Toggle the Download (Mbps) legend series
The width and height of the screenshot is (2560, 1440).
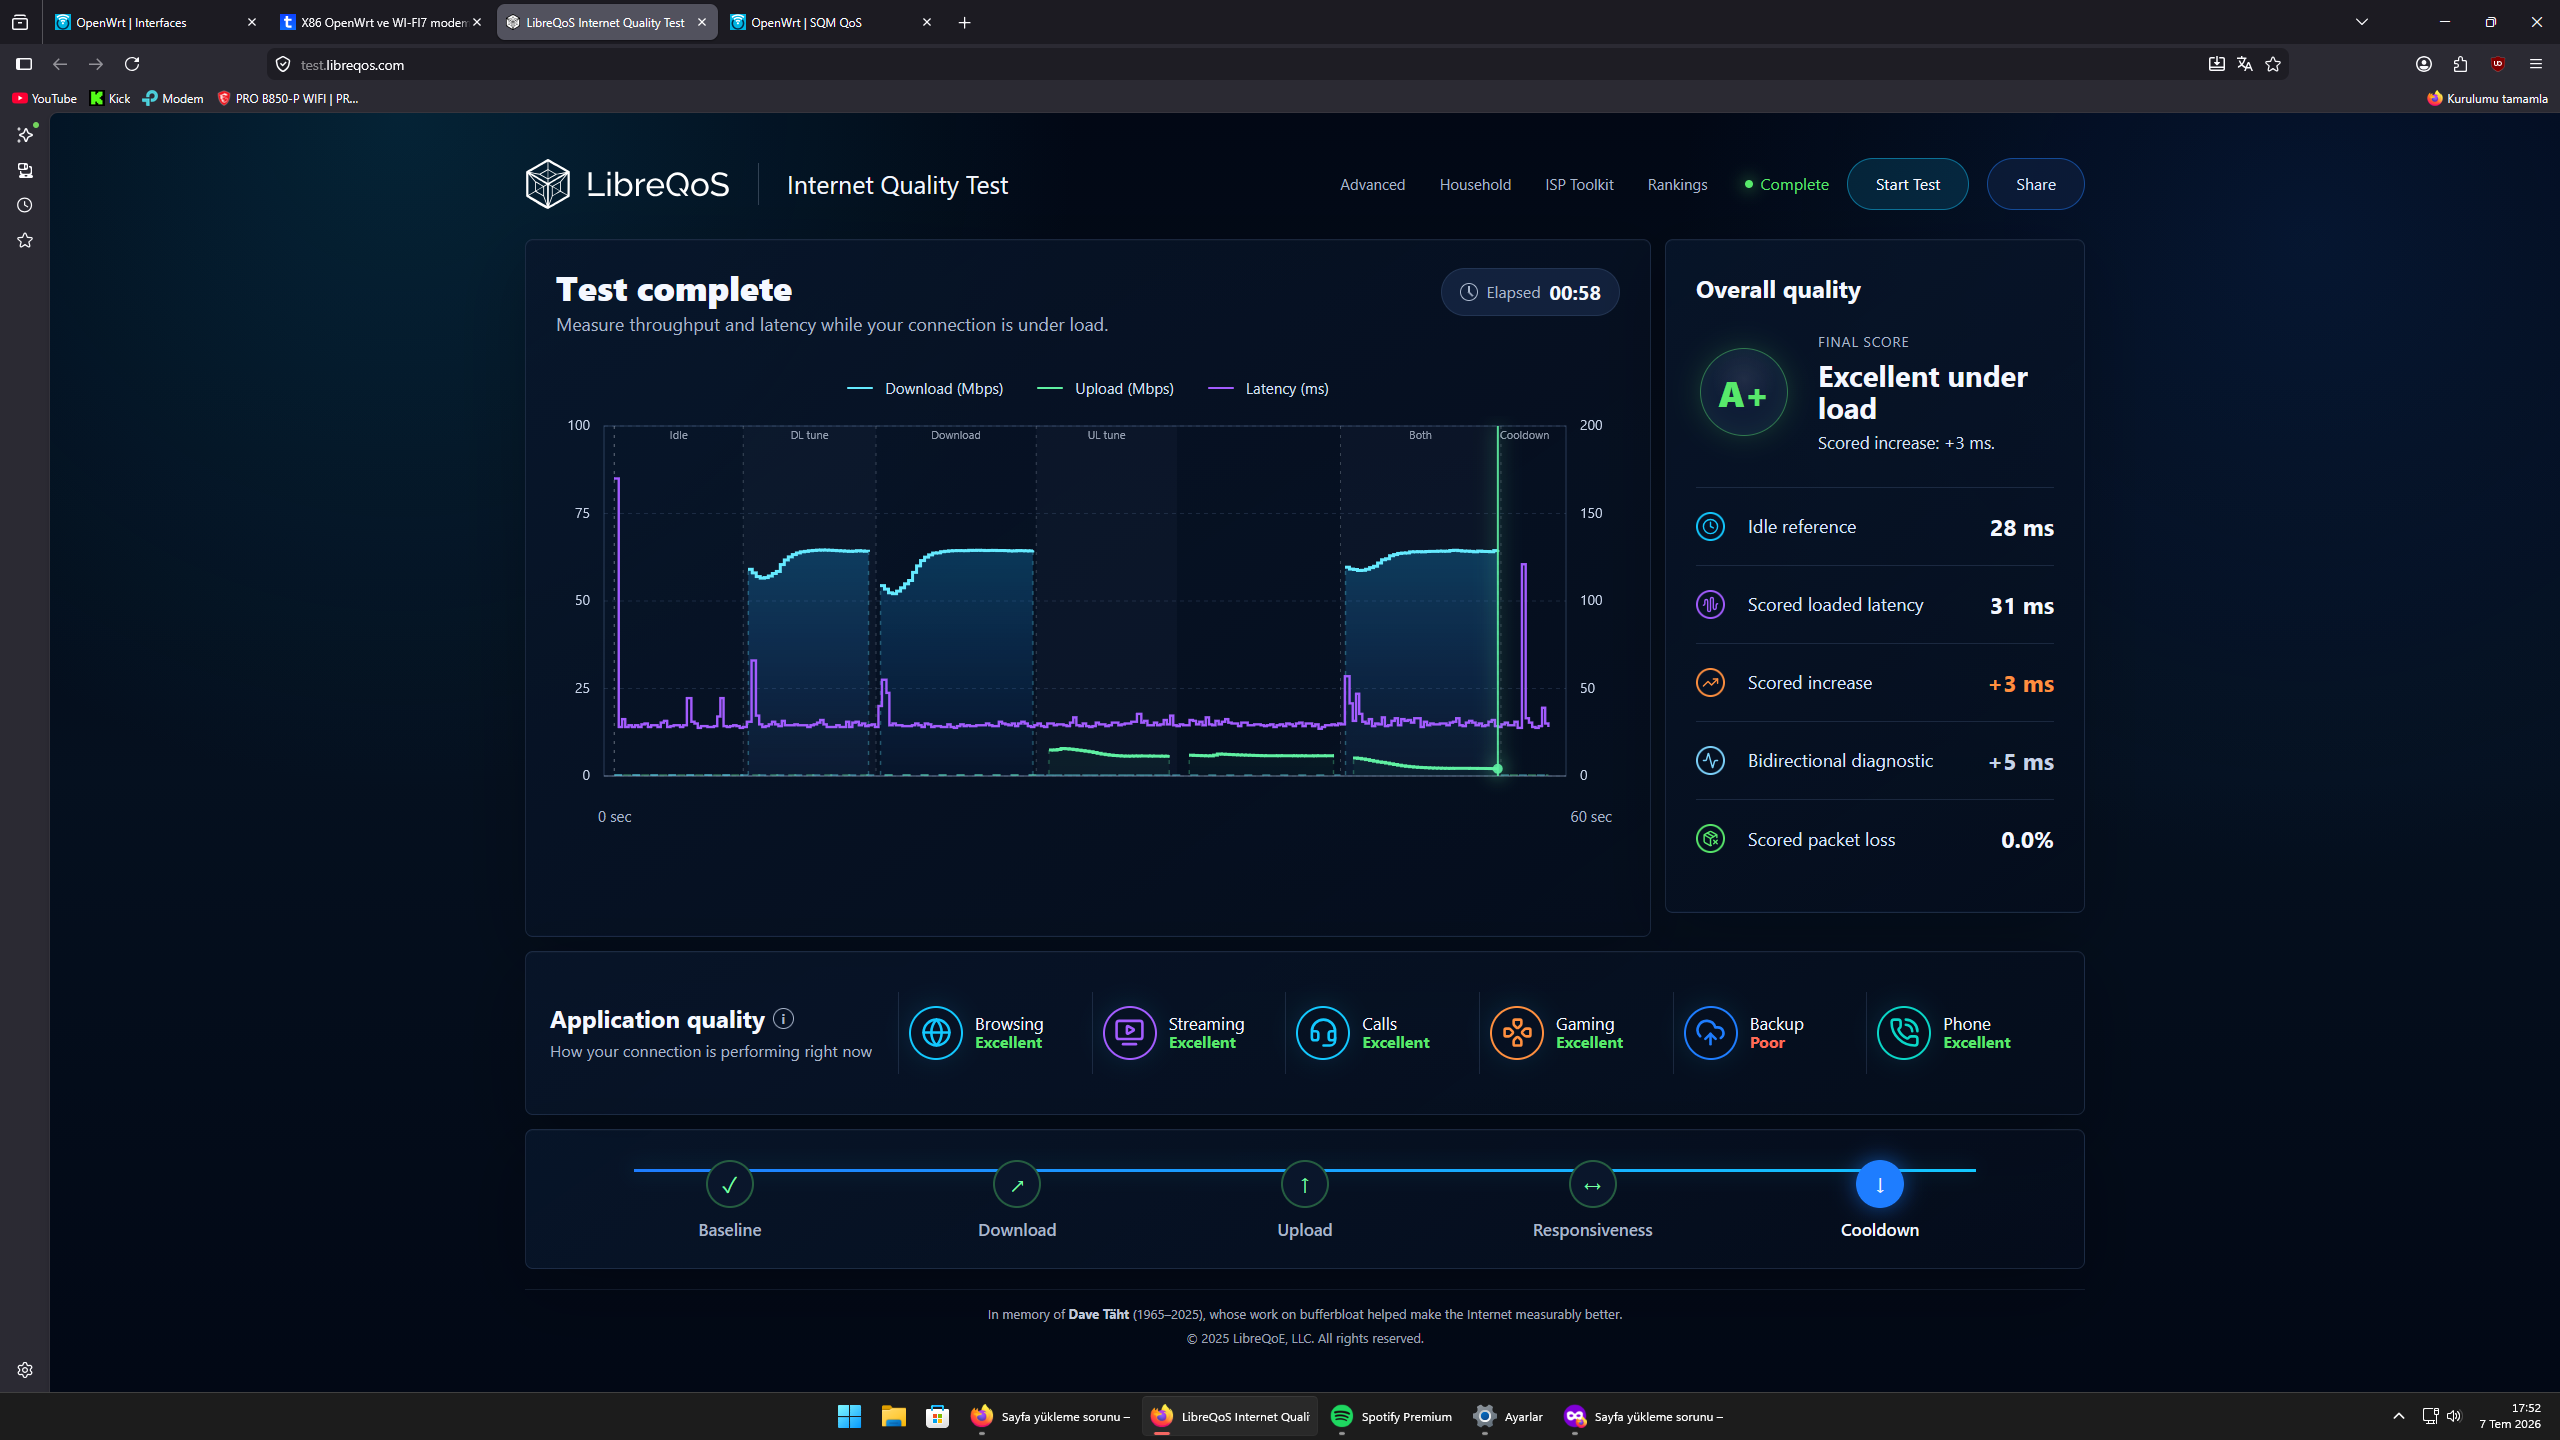(x=925, y=389)
